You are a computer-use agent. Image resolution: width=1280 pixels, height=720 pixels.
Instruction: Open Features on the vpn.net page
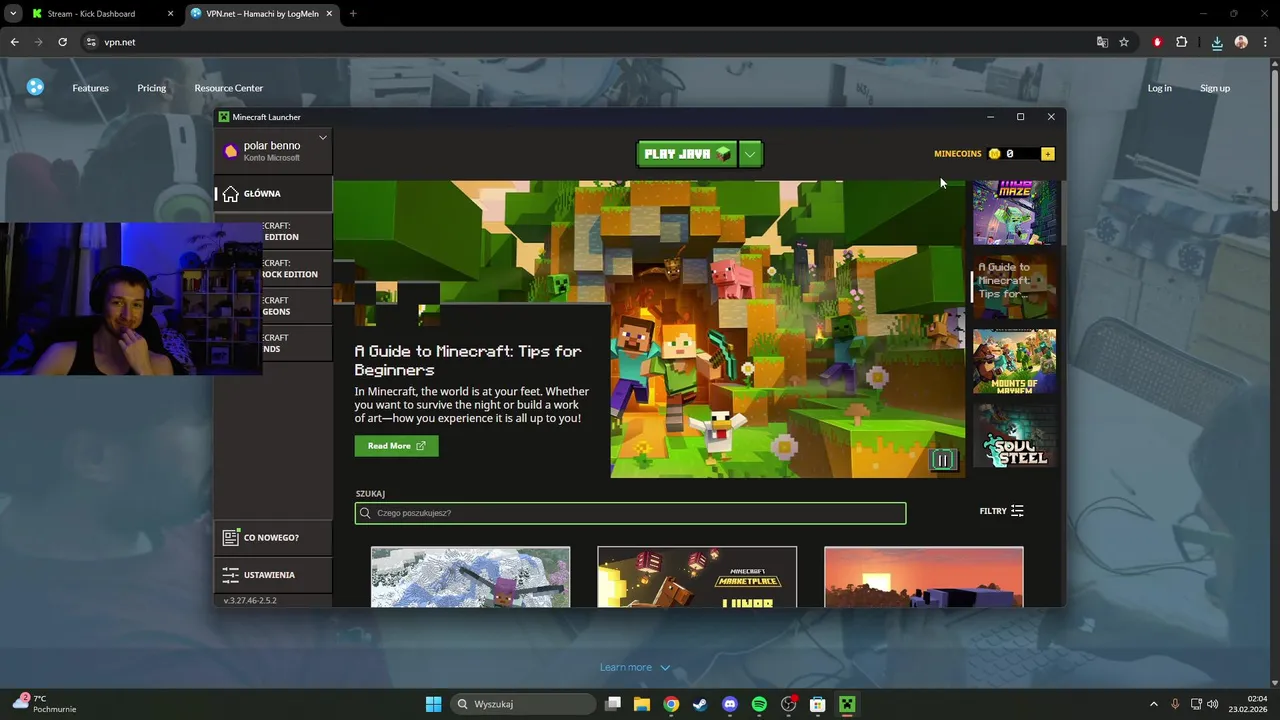(90, 88)
